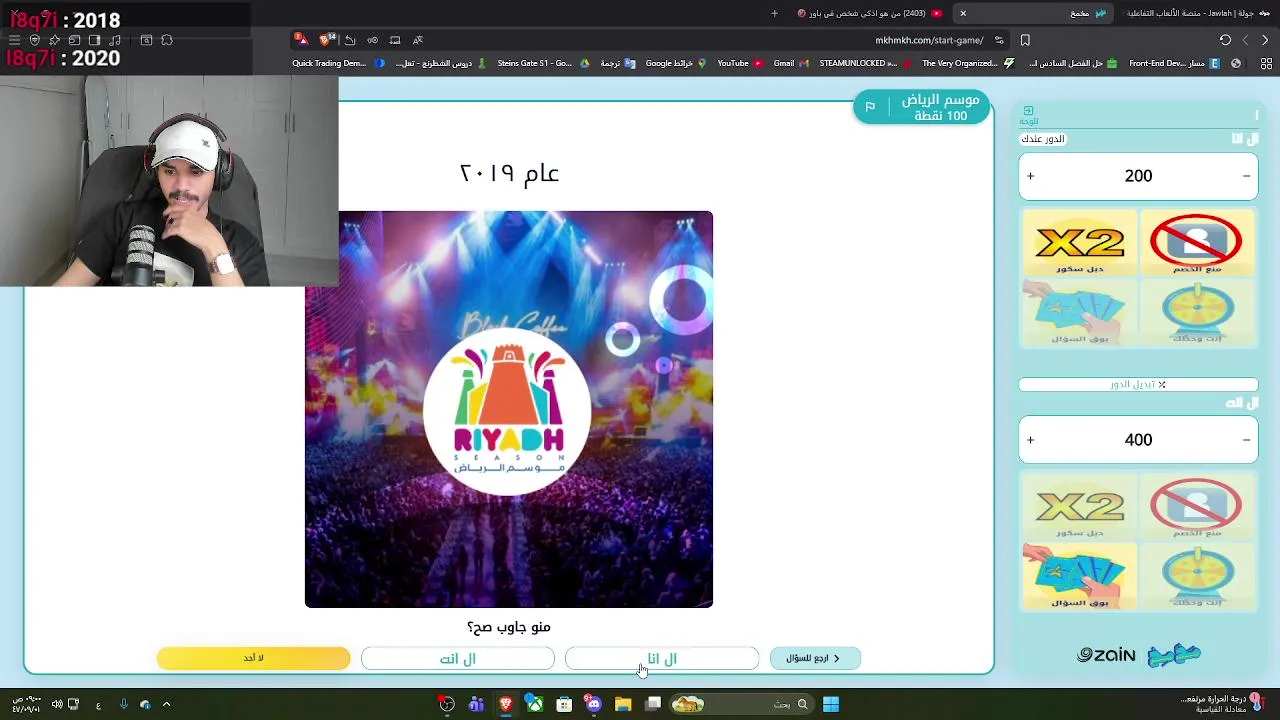Open the STEAMUNLOCKED bookmark
This screenshot has height=720, width=1280.
(x=866, y=63)
